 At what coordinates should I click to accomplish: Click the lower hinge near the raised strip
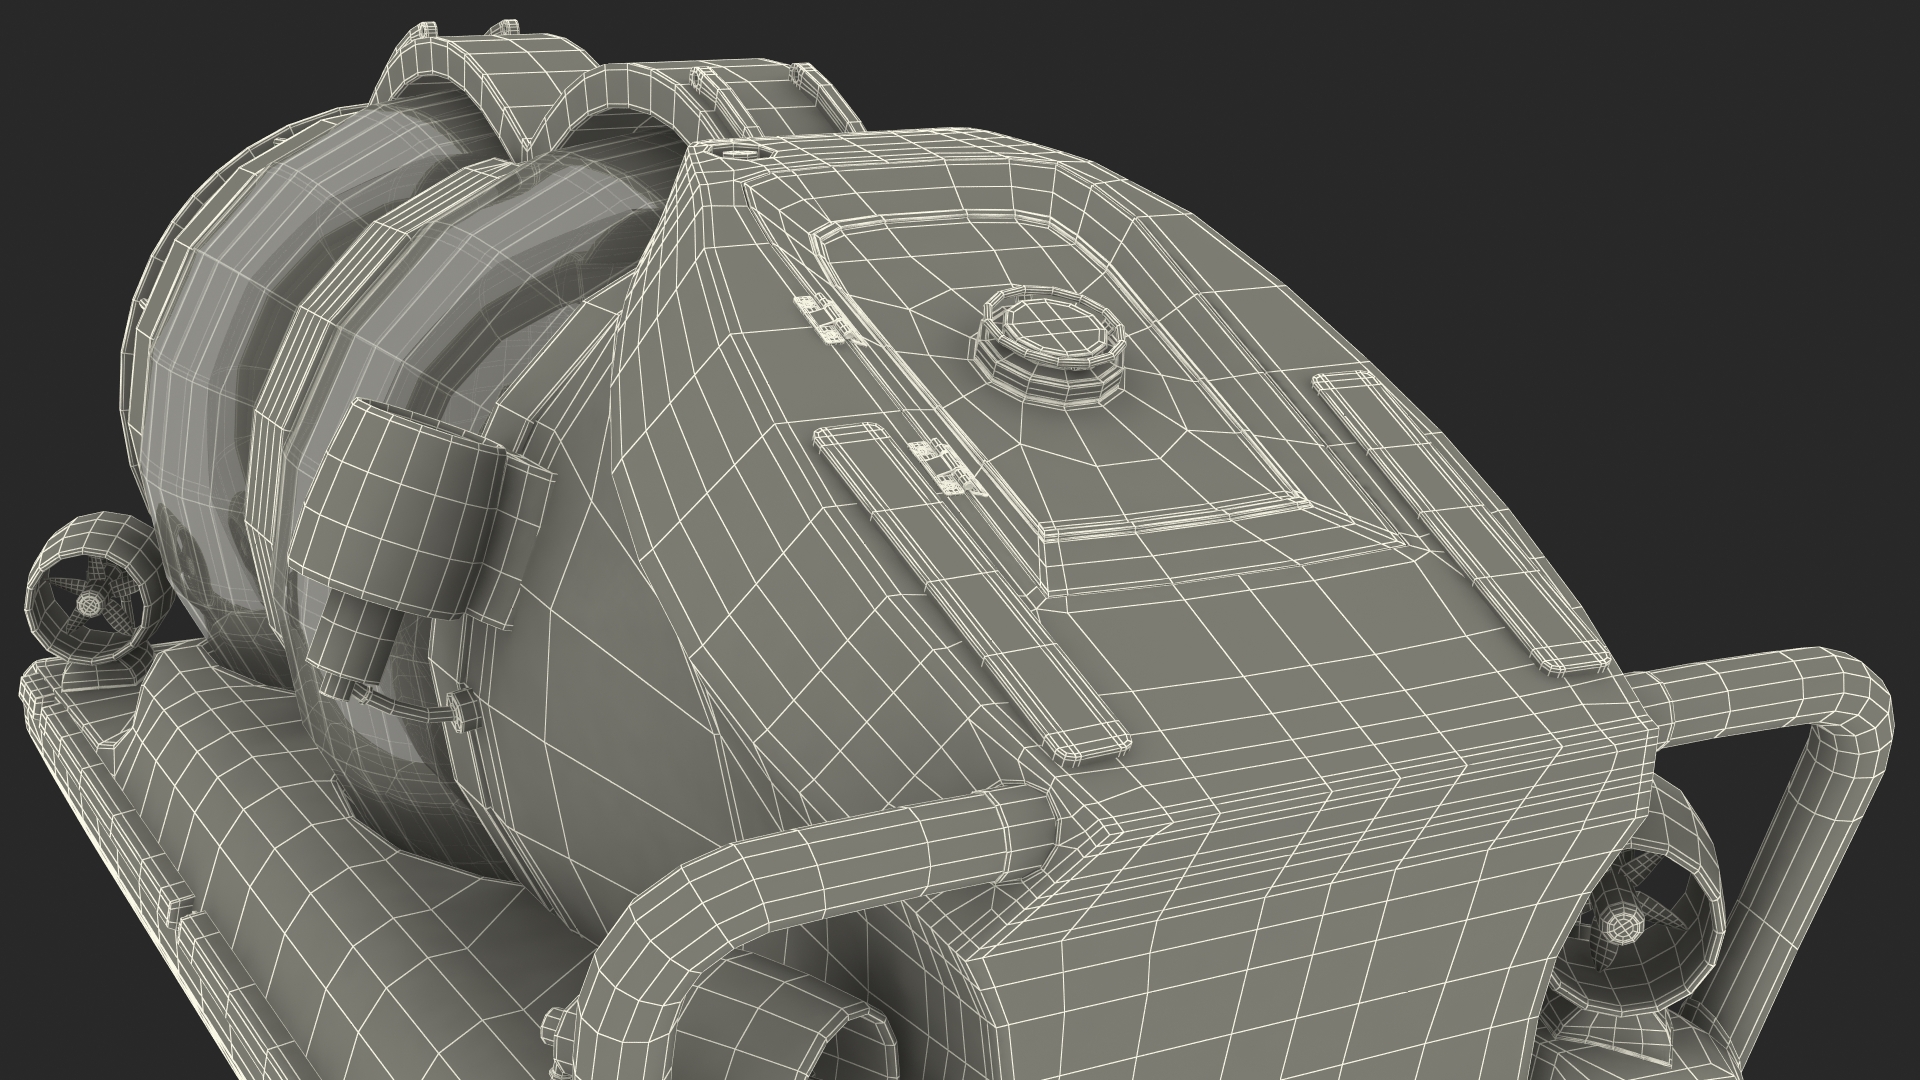click(944, 468)
